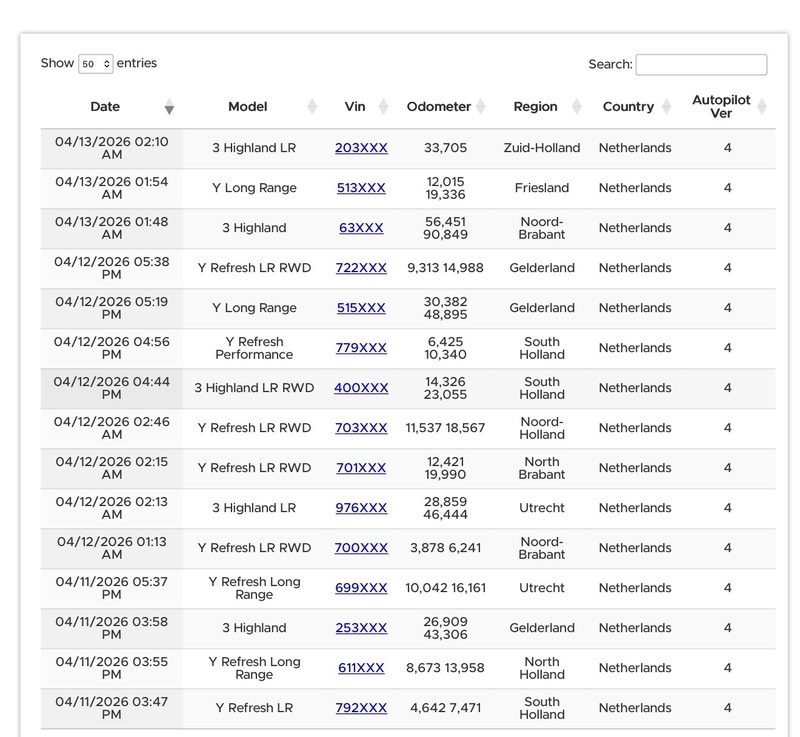The image size is (800, 737).
Task: Open VIN link 976XXX
Action: tap(361, 508)
